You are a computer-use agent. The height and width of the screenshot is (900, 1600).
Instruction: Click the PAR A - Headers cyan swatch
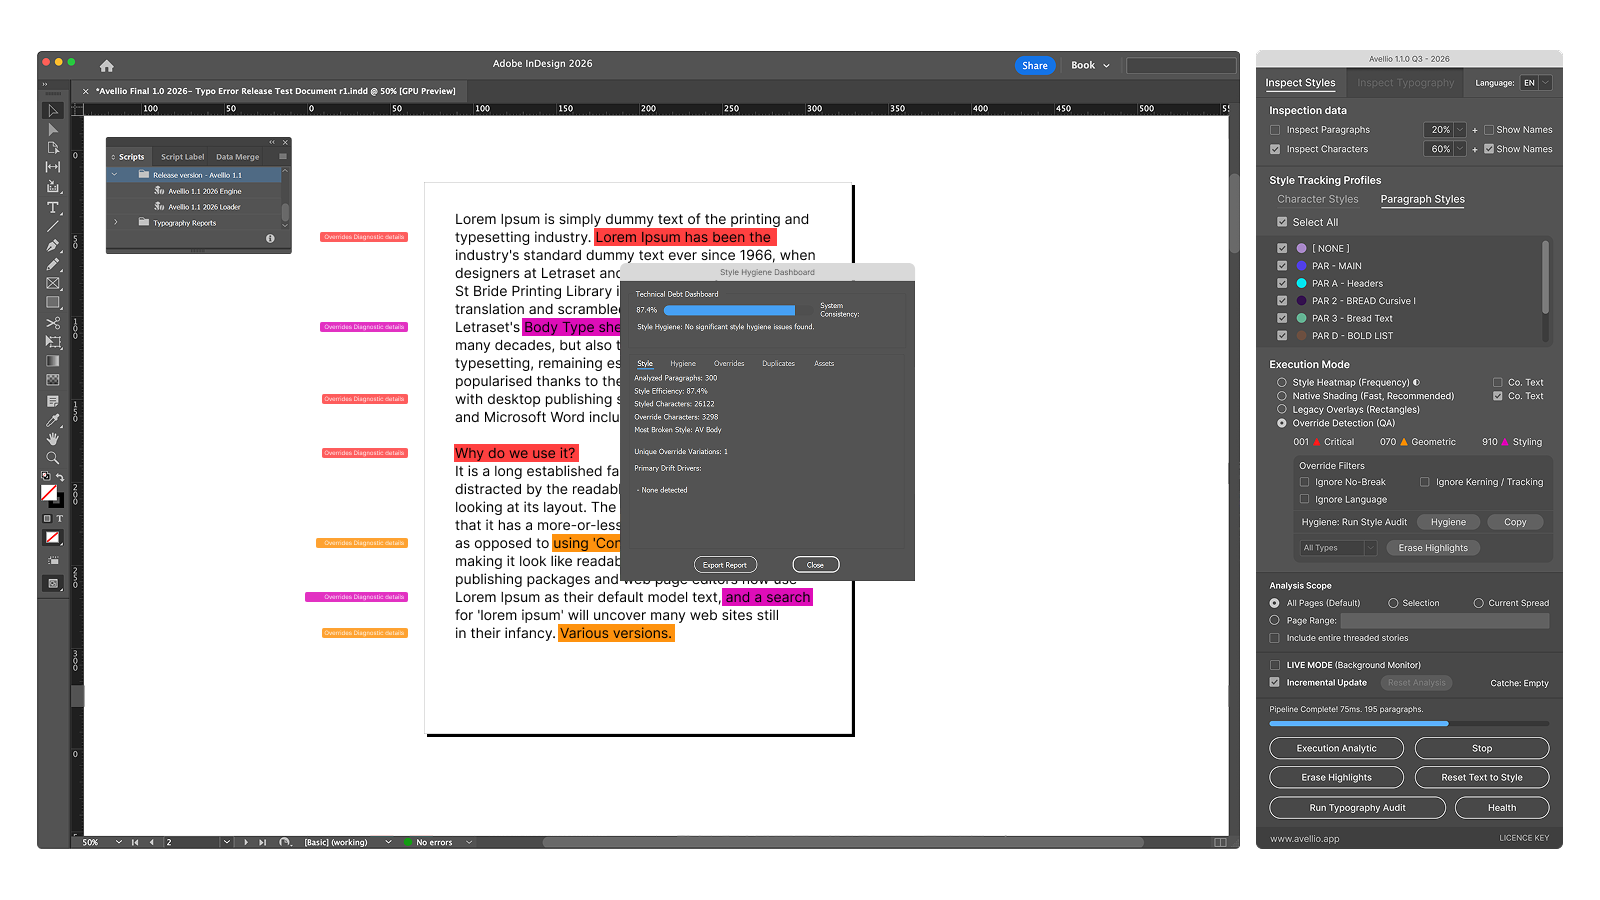click(1301, 283)
